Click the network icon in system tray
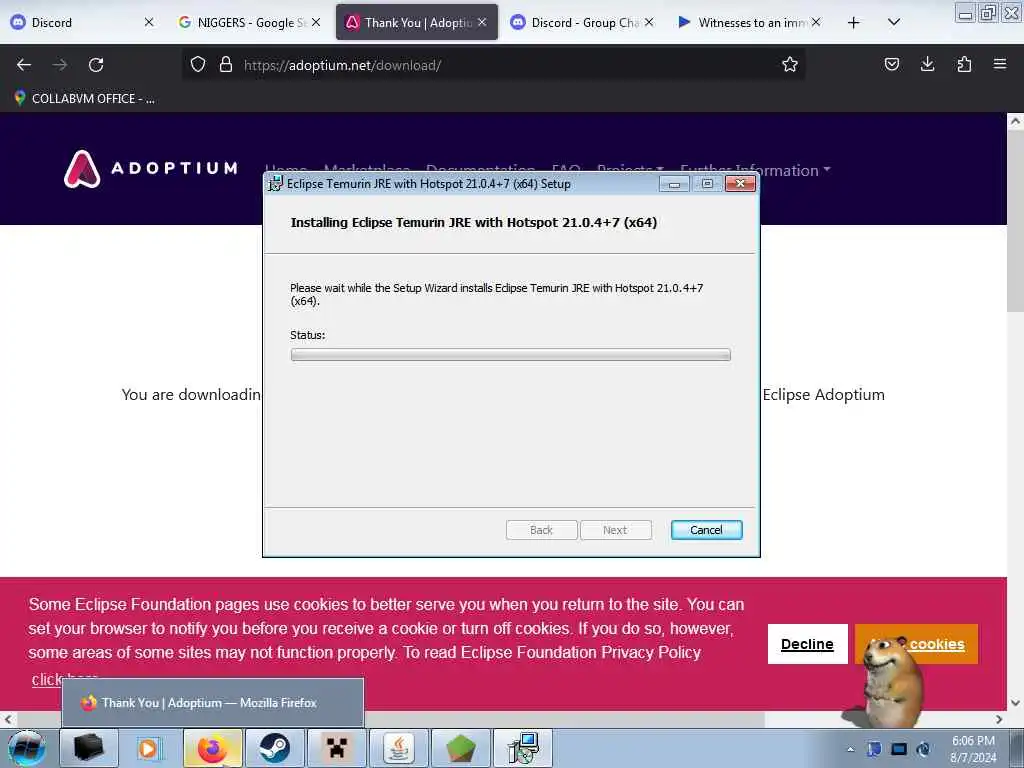Screen dimensions: 1024x768 [899, 748]
